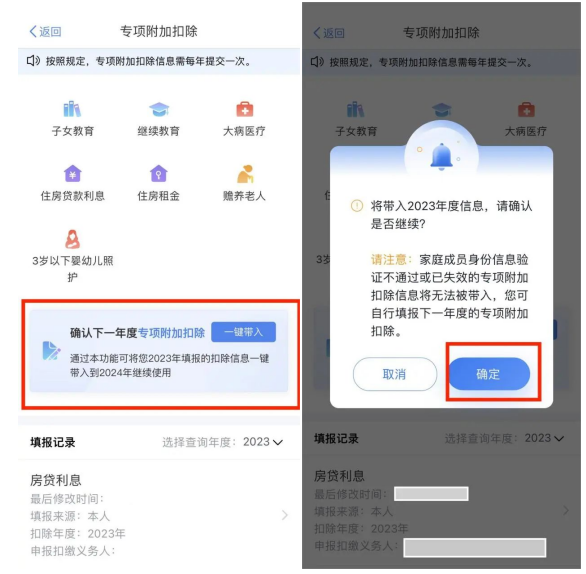Viewport: 586px width, 574px height.
Task: Open 住房贷款利息 house icon
Action: pos(73,173)
